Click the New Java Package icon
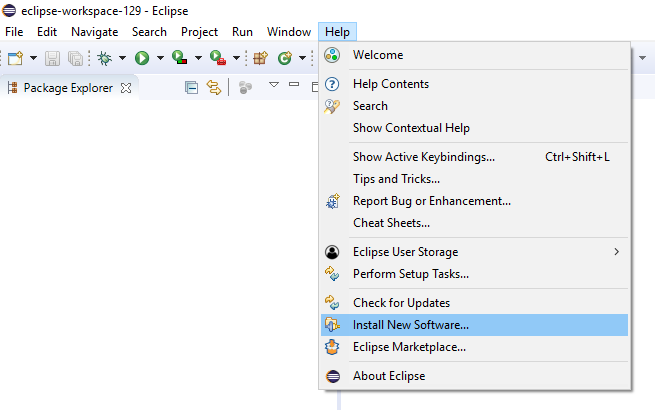This screenshot has width=655, height=410. (260, 58)
